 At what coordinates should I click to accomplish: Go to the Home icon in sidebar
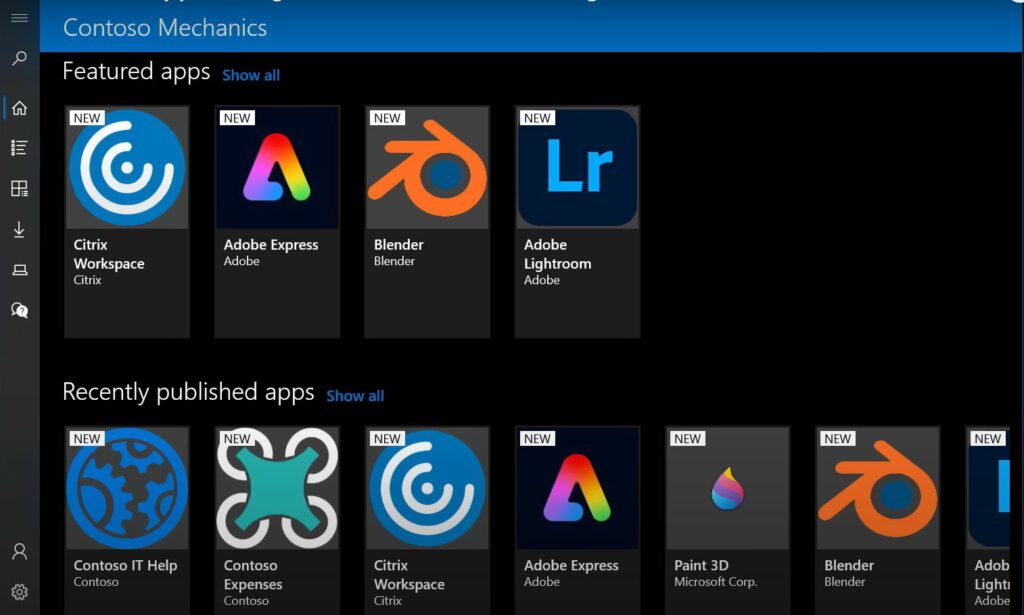[x=20, y=108]
